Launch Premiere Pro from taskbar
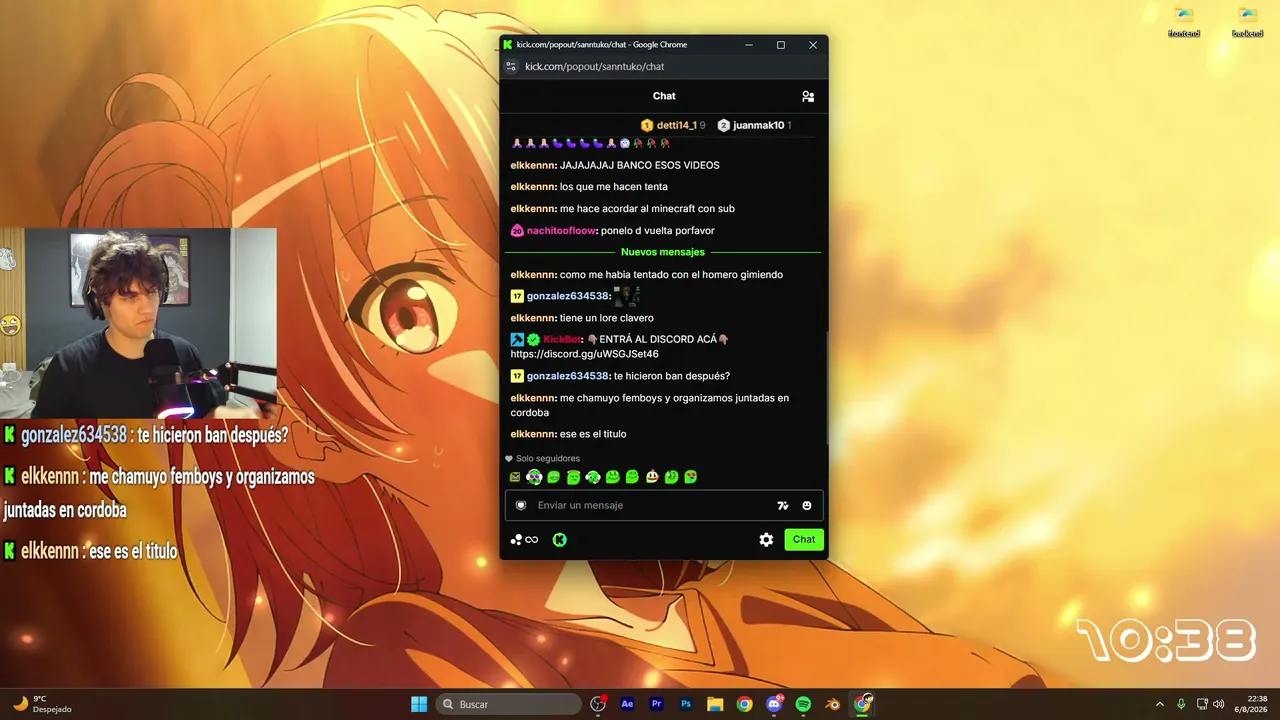This screenshot has height=720, width=1280. click(x=657, y=704)
